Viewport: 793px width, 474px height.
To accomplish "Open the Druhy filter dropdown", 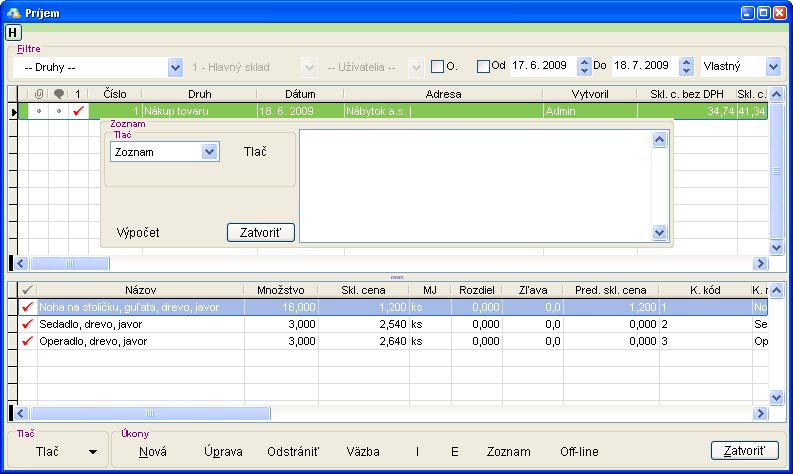I will click(175, 67).
